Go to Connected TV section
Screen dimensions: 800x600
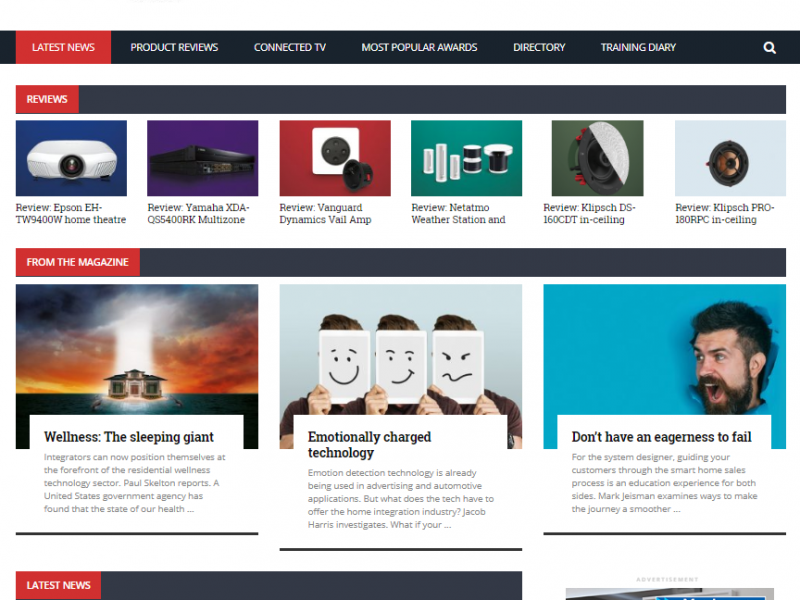[x=290, y=47]
